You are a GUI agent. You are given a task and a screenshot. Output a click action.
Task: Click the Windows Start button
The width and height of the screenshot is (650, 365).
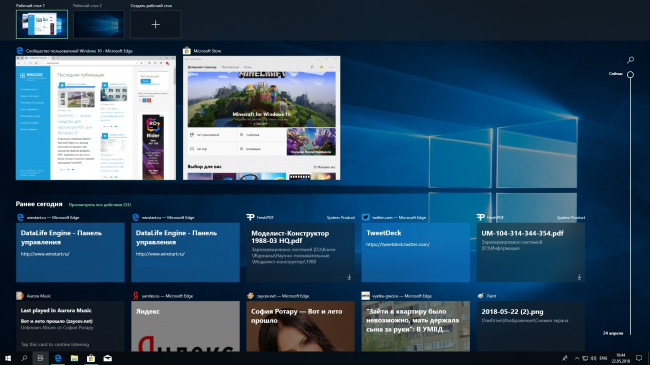(x=7, y=358)
